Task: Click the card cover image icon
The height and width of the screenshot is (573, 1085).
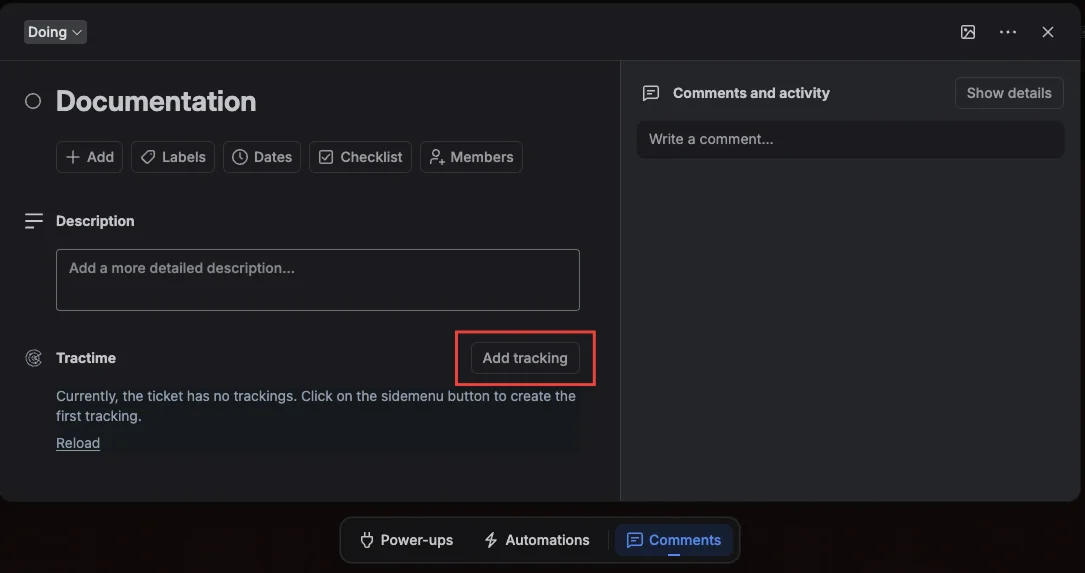Action: tap(967, 32)
